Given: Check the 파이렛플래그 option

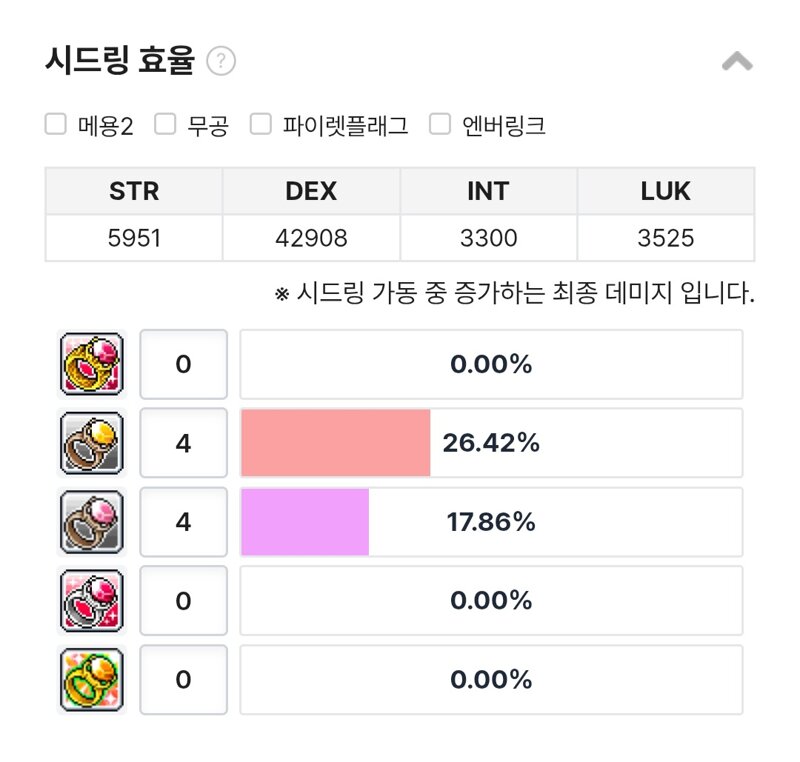Looking at the screenshot, I should pos(261,124).
